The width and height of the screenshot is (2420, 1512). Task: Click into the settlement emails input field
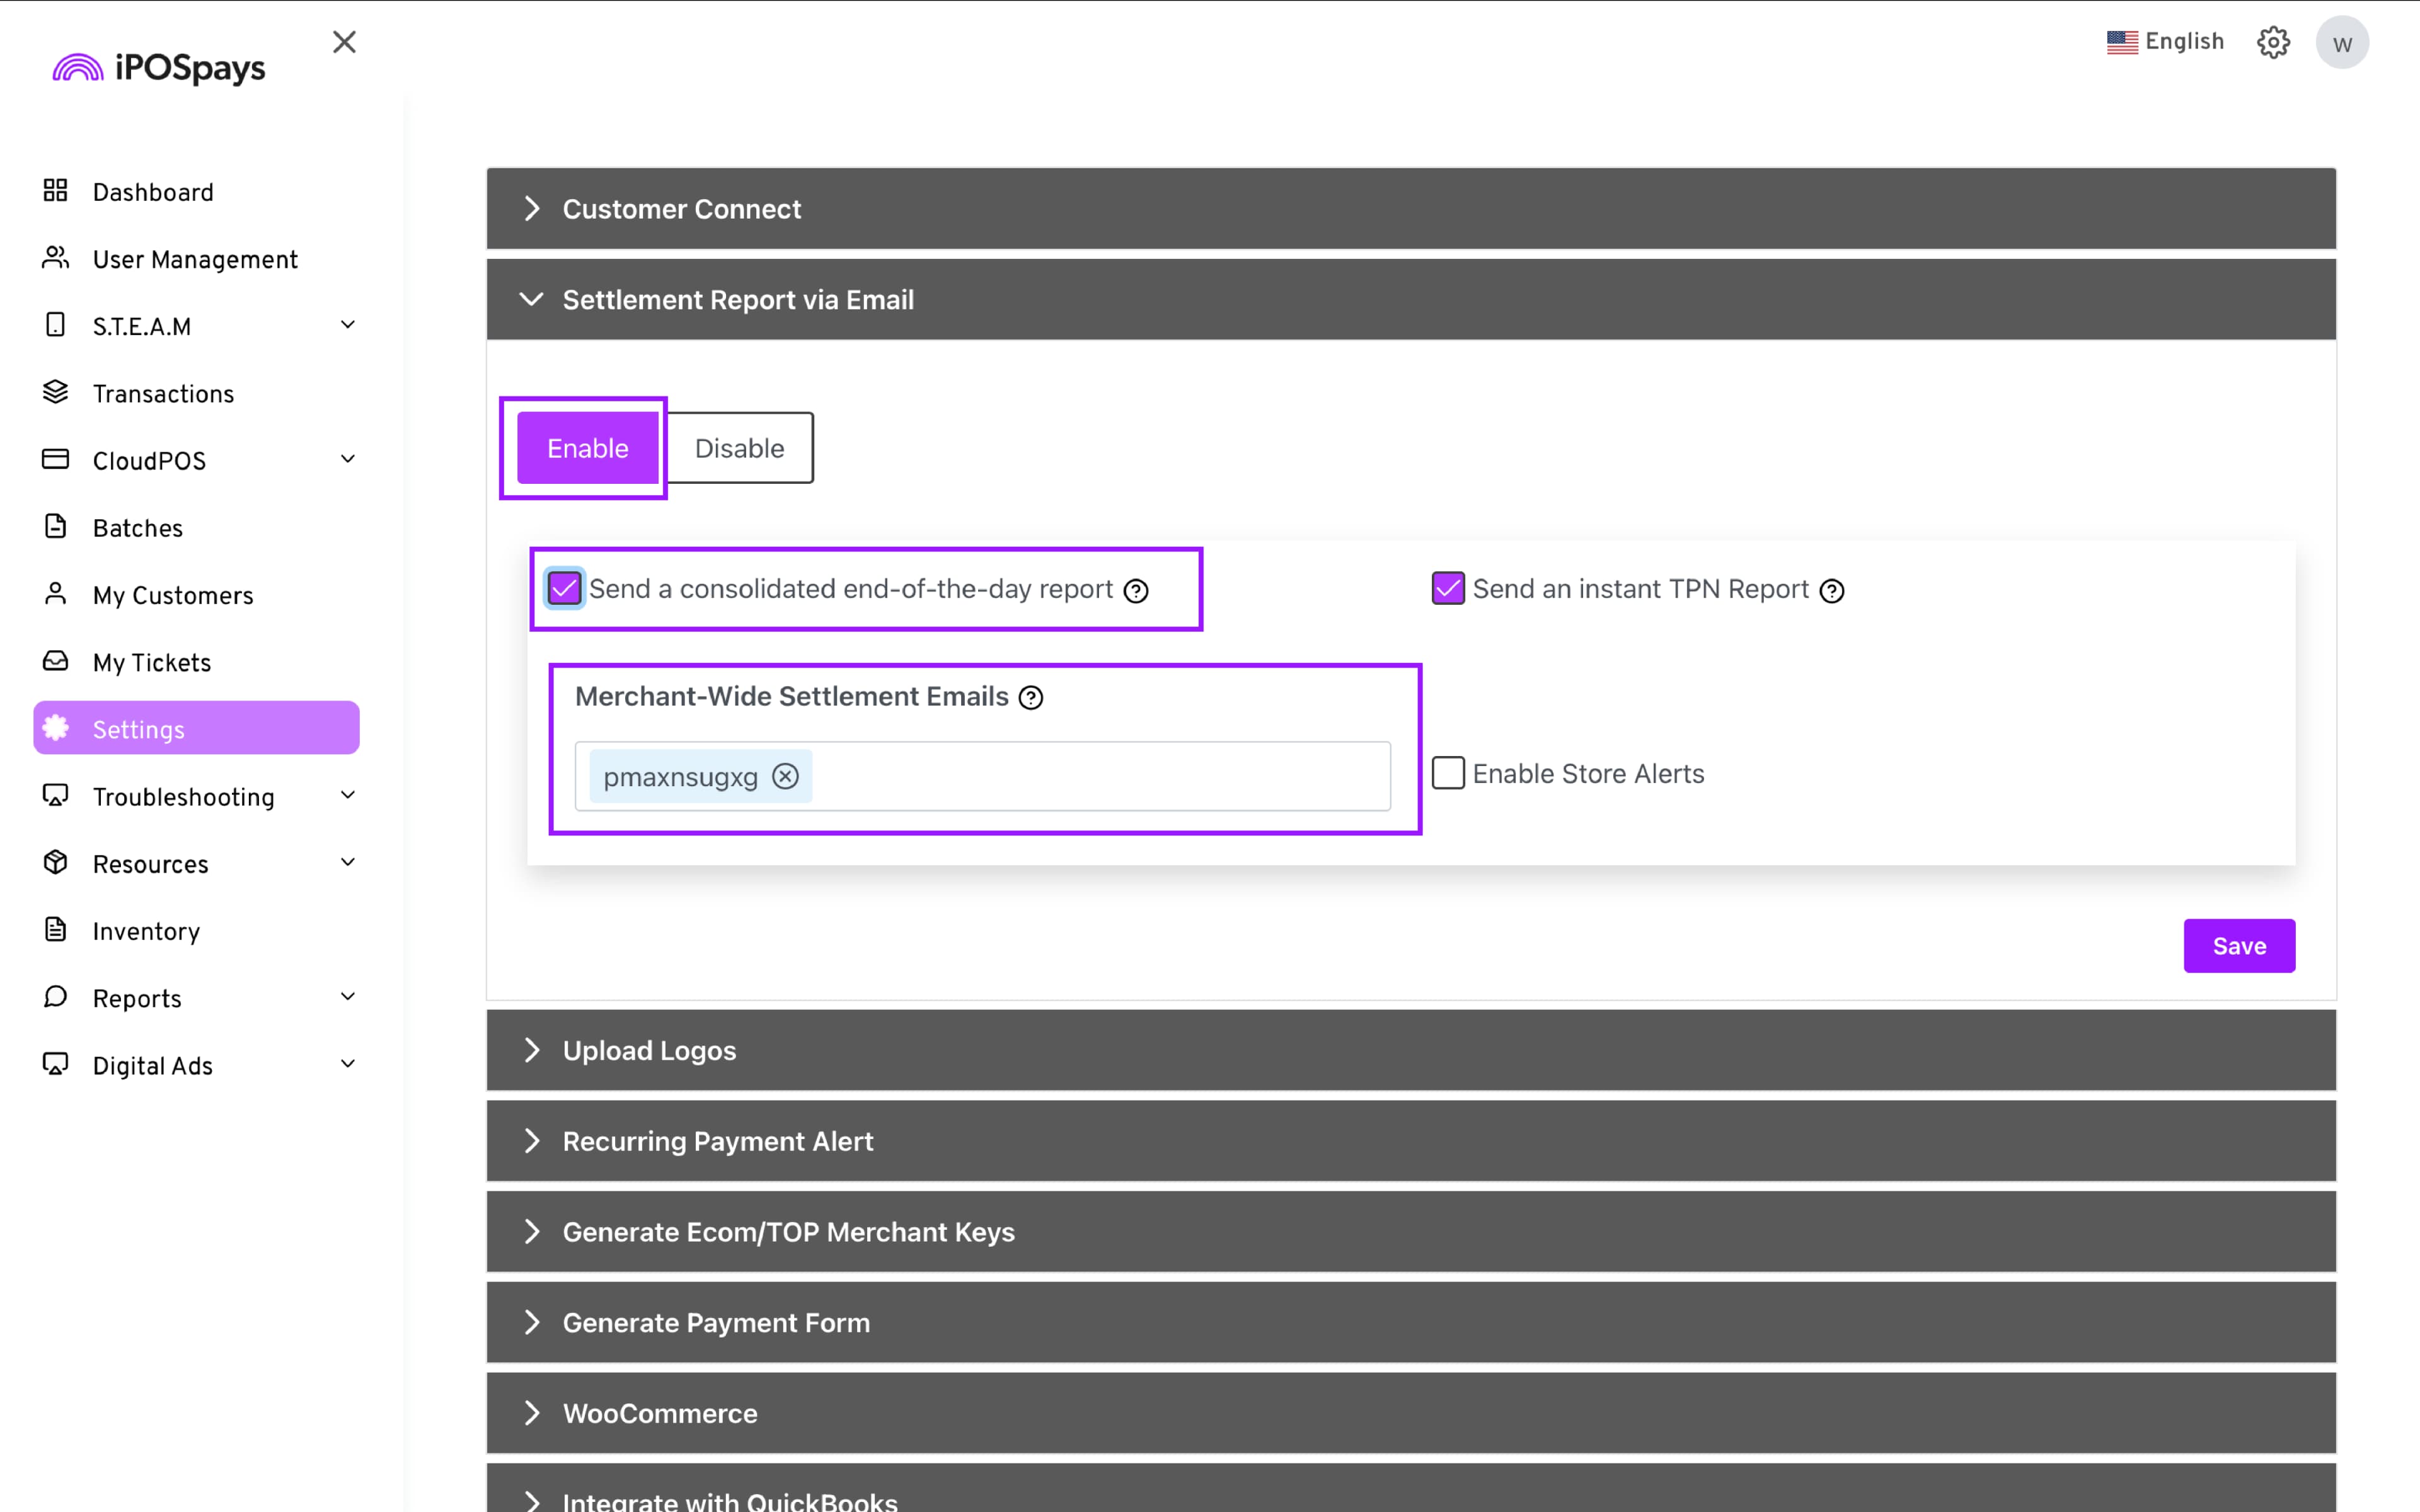click(x=1100, y=777)
